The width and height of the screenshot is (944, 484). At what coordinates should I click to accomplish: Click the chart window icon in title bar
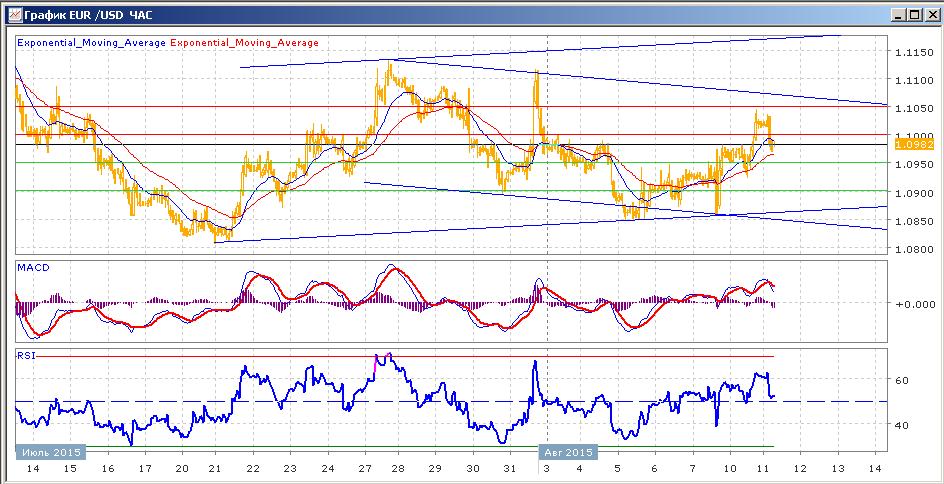pos(15,14)
